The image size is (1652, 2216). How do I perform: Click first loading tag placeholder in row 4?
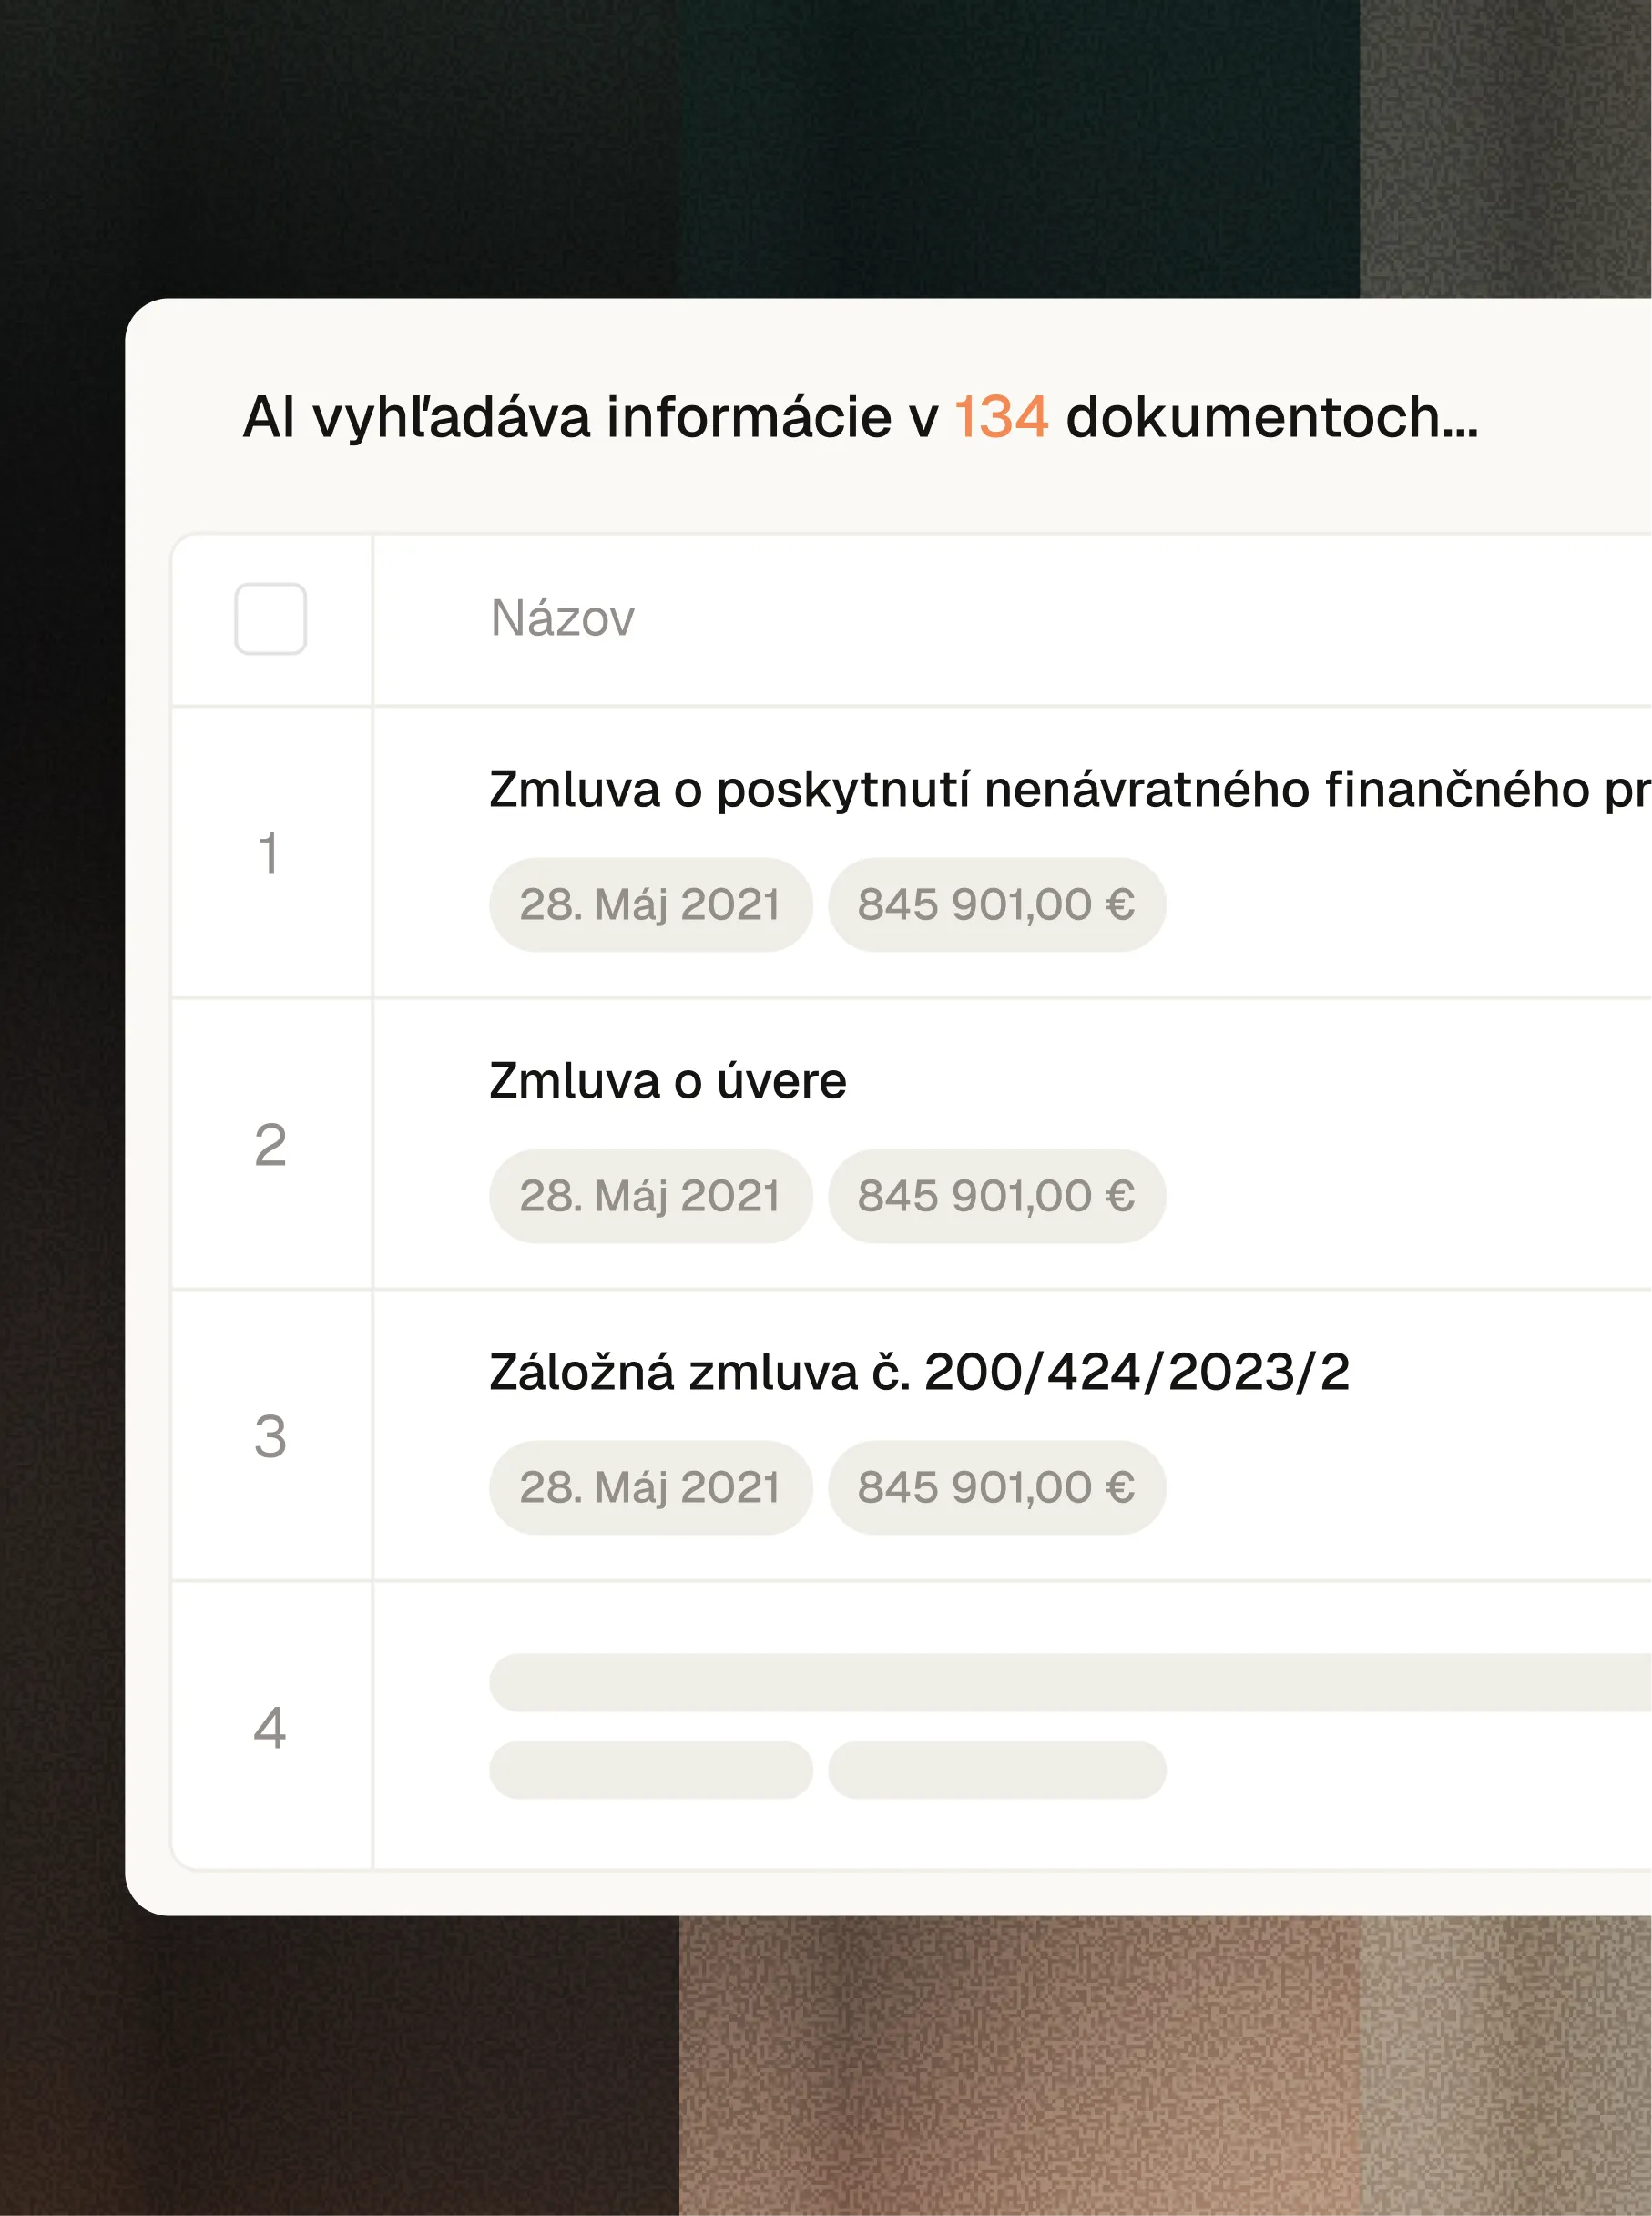point(650,1769)
